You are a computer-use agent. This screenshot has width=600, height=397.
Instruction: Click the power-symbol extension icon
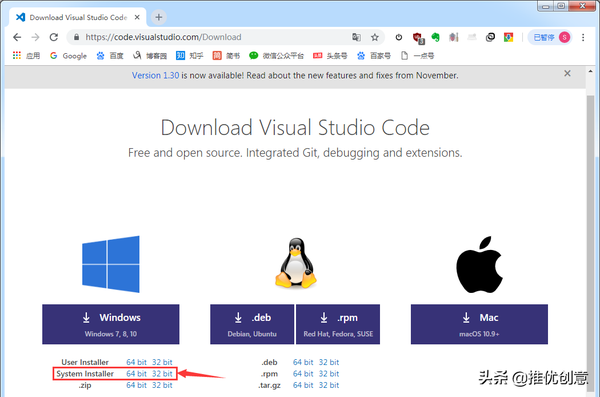(x=399, y=37)
